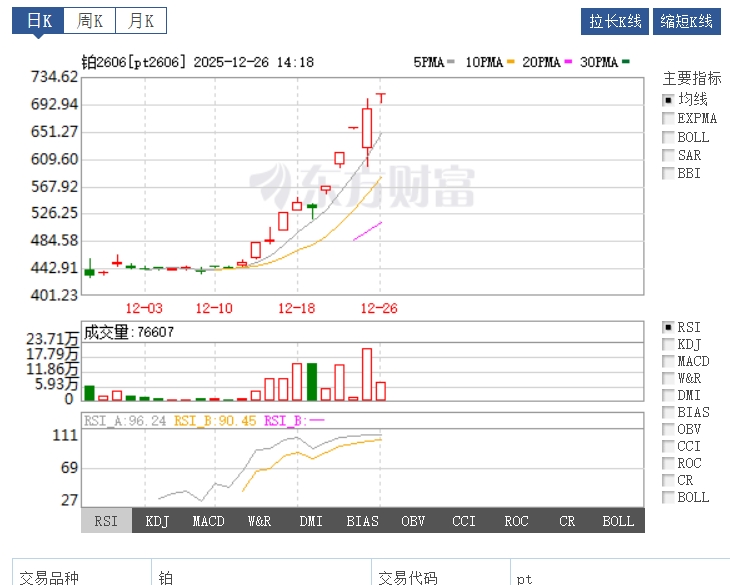The image size is (730, 585).
Task: Select the BBI main indicator option
Action: (668, 173)
